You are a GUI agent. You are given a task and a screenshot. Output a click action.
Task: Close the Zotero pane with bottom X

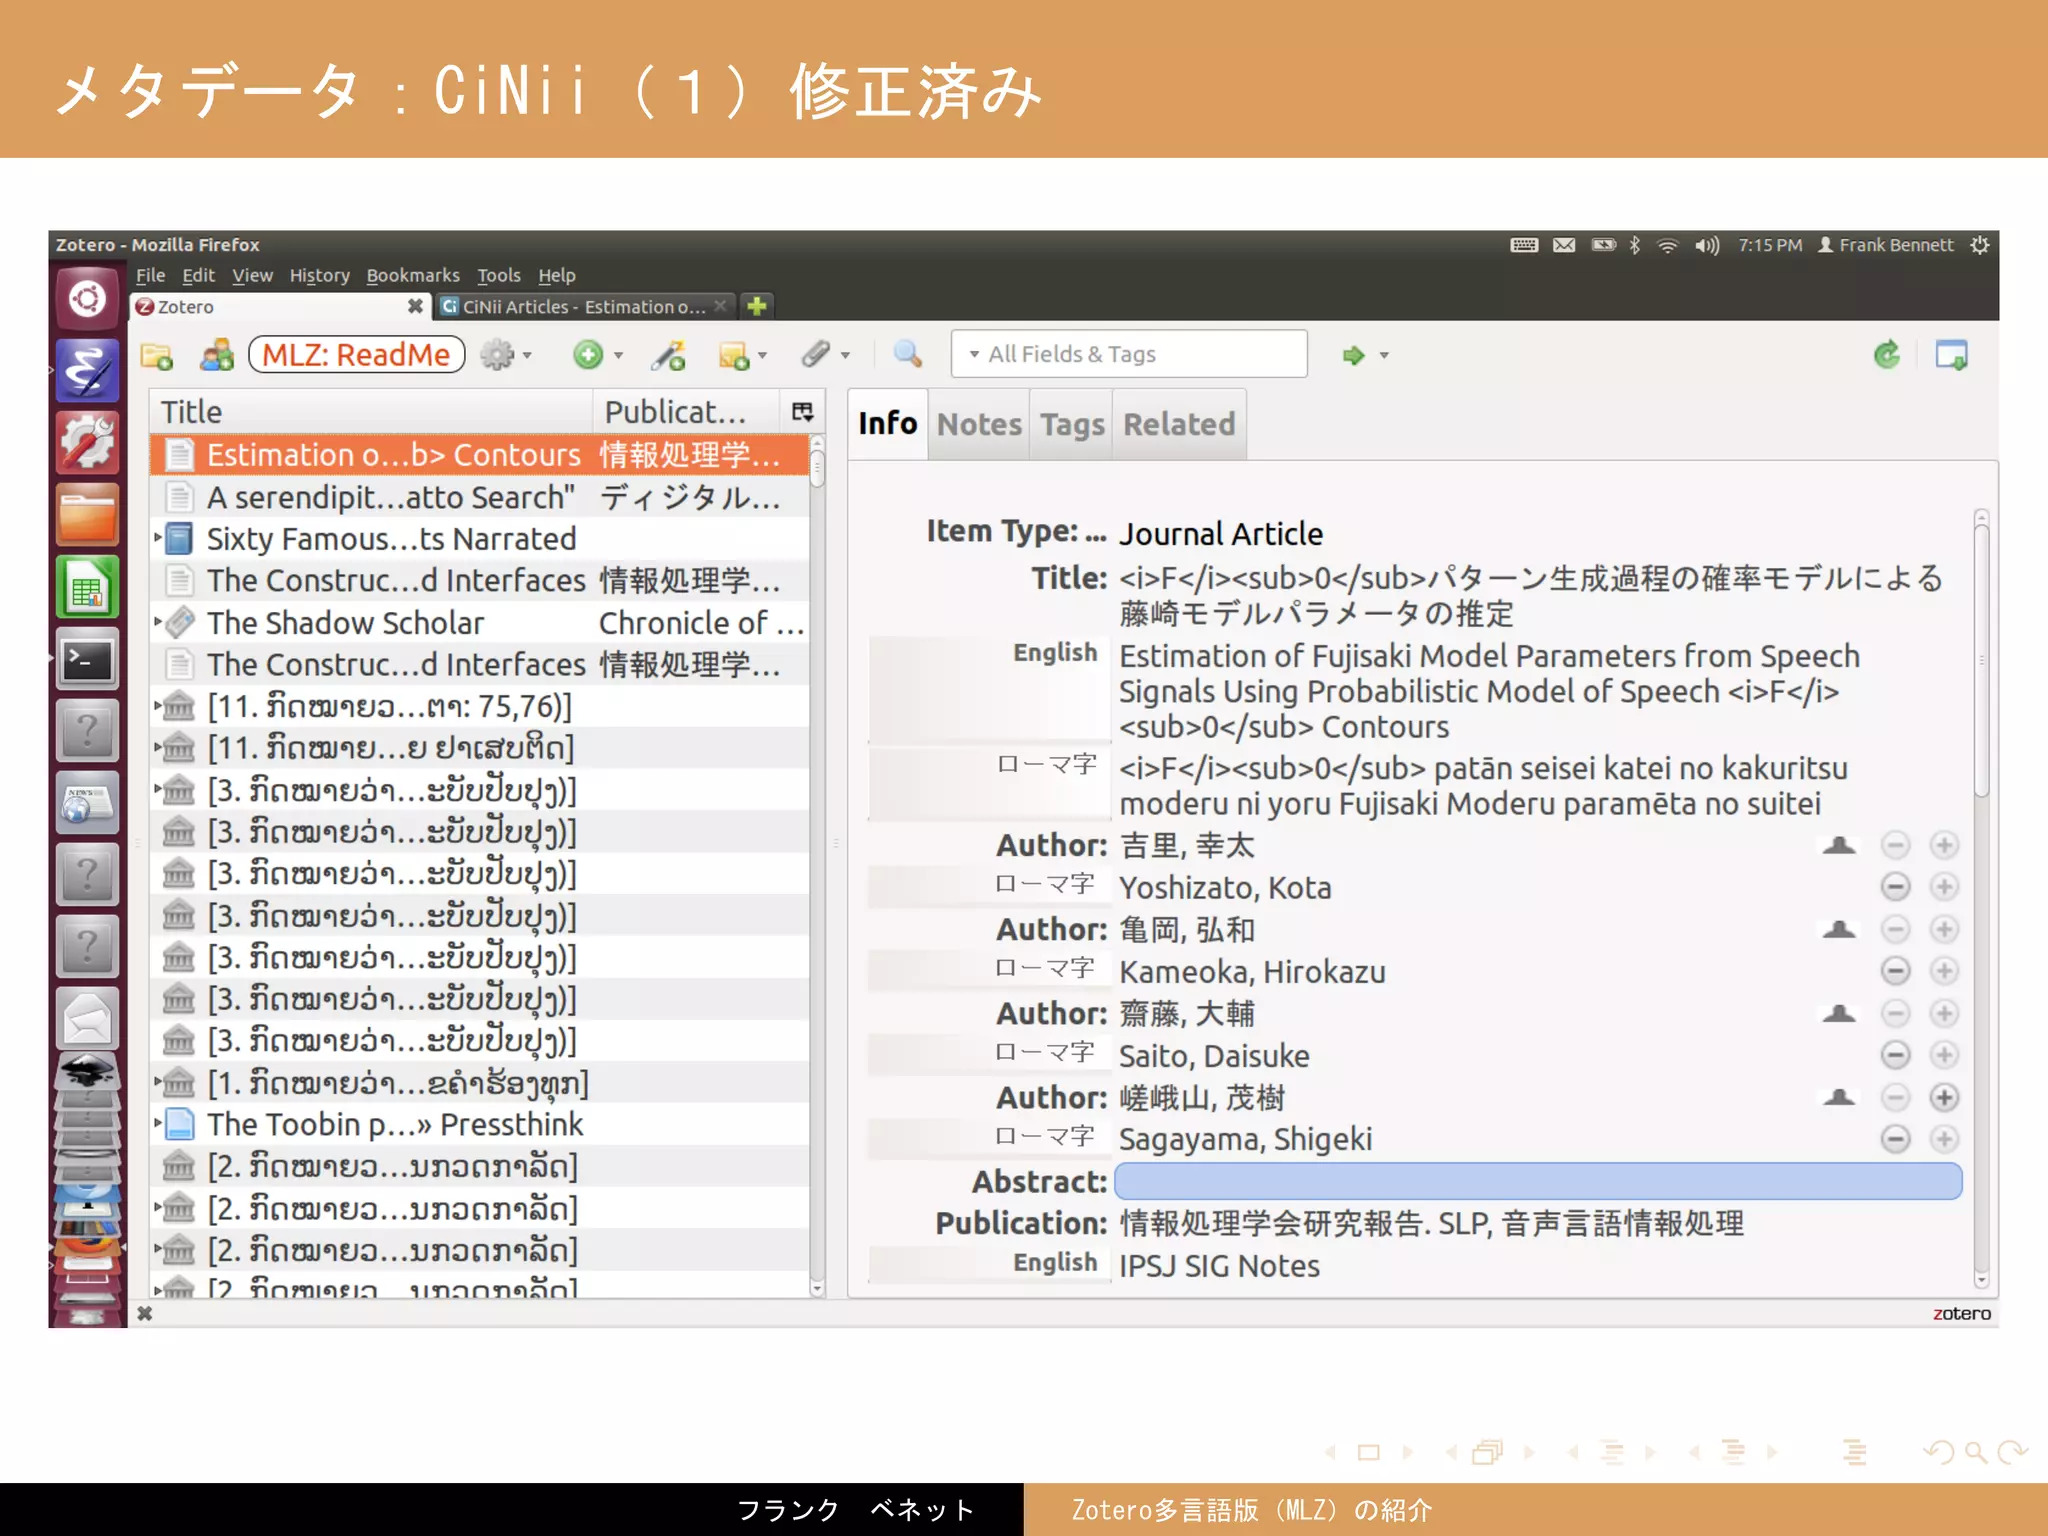point(145,1313)
